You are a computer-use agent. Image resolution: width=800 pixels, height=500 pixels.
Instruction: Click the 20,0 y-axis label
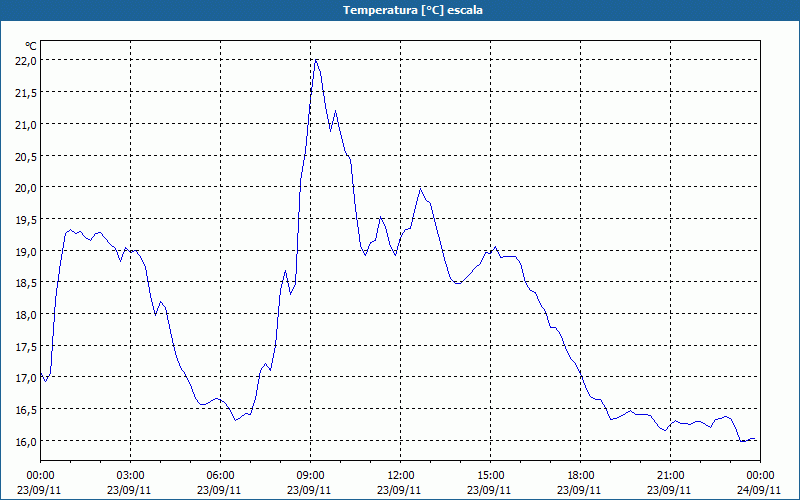(x=26, y=188)
